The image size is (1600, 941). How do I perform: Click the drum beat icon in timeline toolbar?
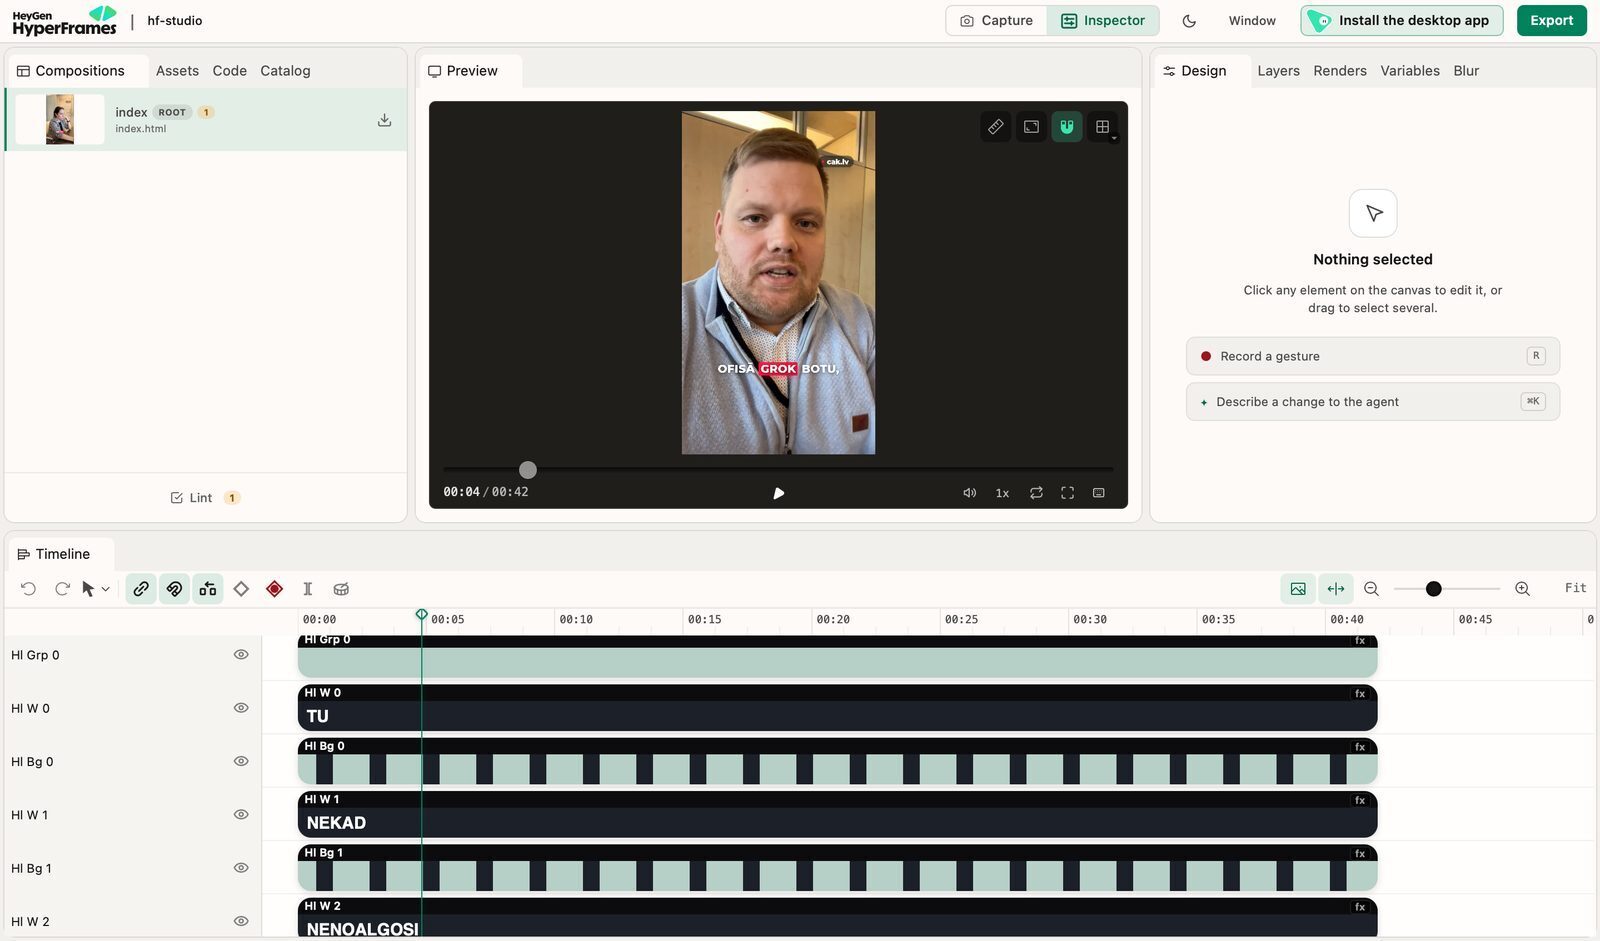tap(341, 589)
